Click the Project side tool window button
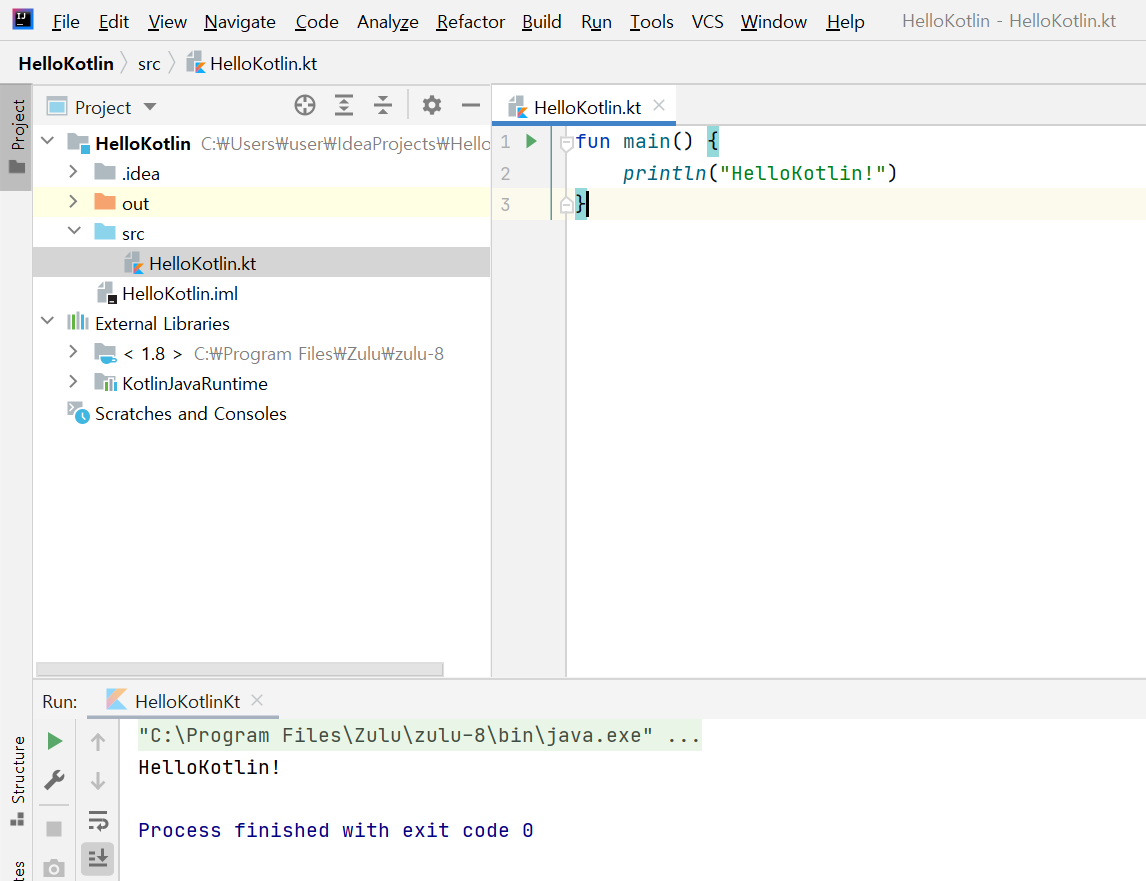The height and width of the screenshot is (881, 1146). [16, 137]
